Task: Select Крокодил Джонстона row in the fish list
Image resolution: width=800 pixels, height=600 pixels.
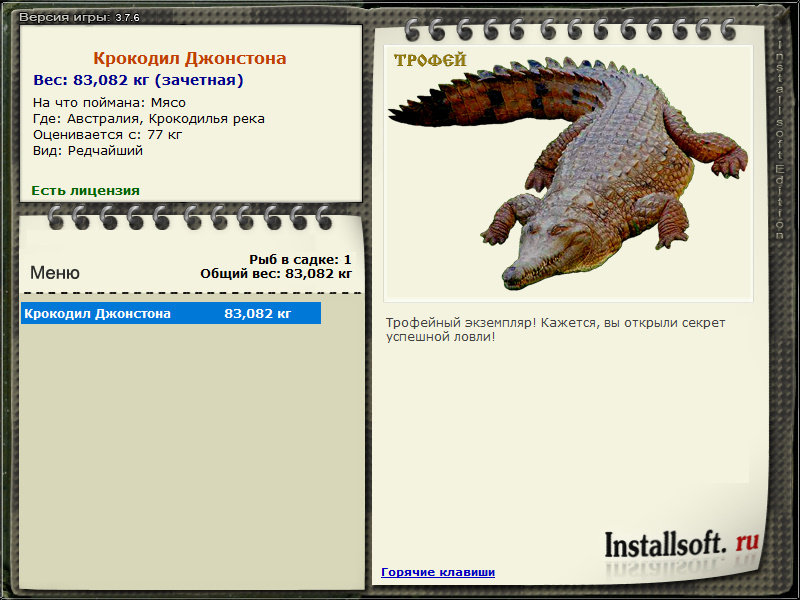Action: coord(171,313)
